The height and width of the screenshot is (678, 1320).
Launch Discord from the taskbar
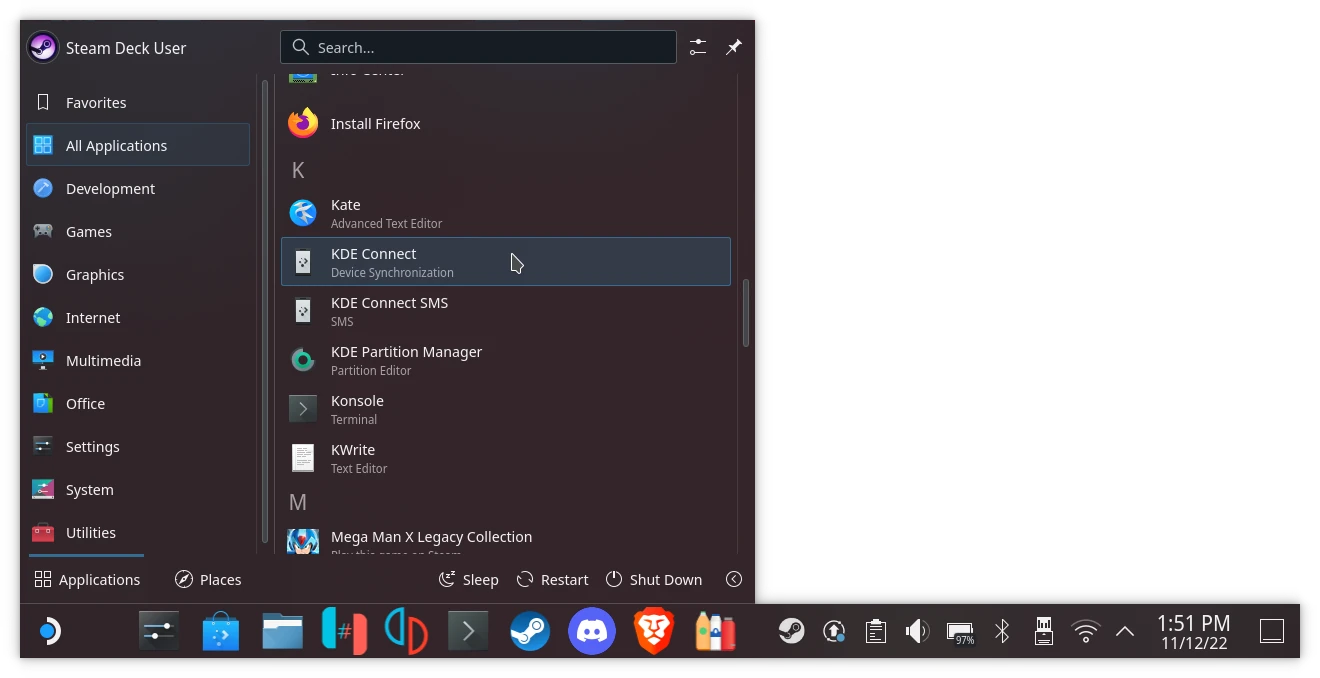592,631
